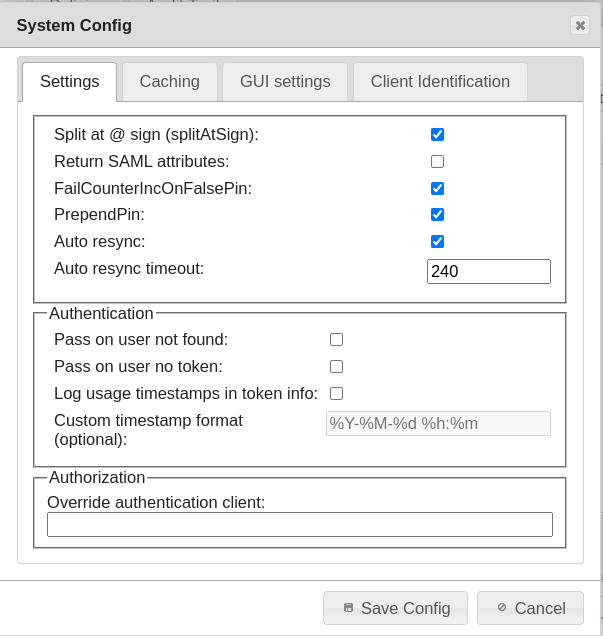Select the Settings tab
Viewport: 603px width, 636px height.
(70, 82)
